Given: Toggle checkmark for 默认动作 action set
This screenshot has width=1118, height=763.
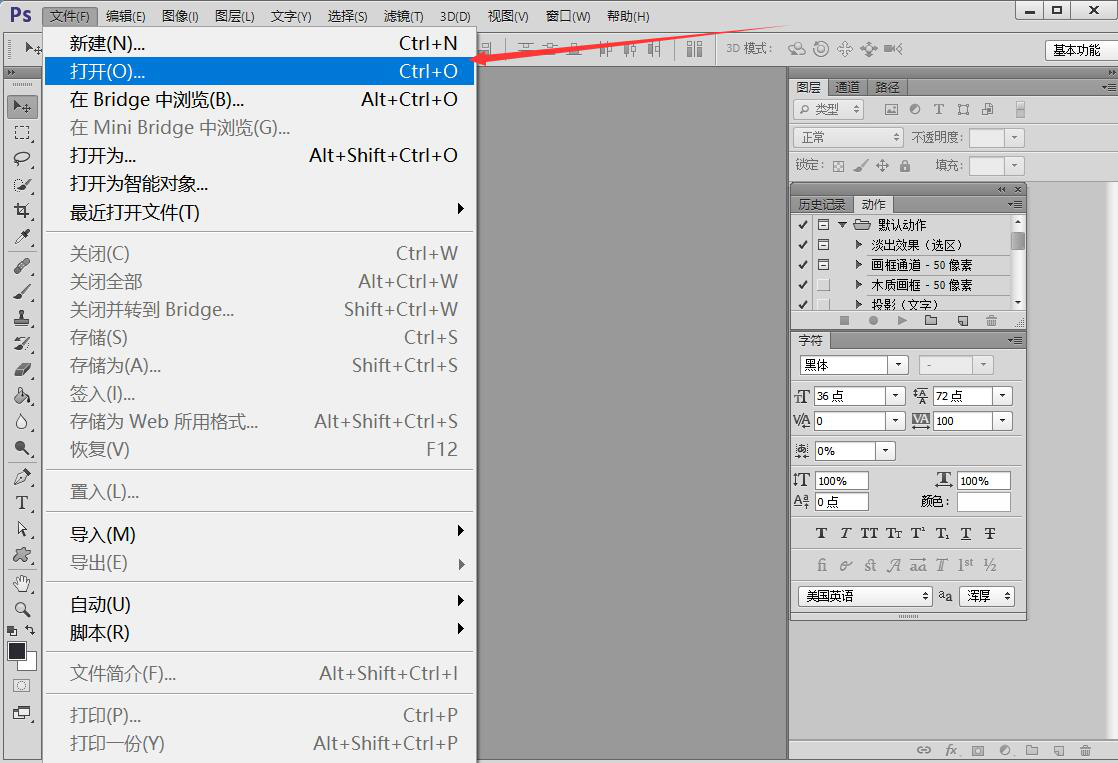Looking at the screenshot, I should [x=803, y=225].
